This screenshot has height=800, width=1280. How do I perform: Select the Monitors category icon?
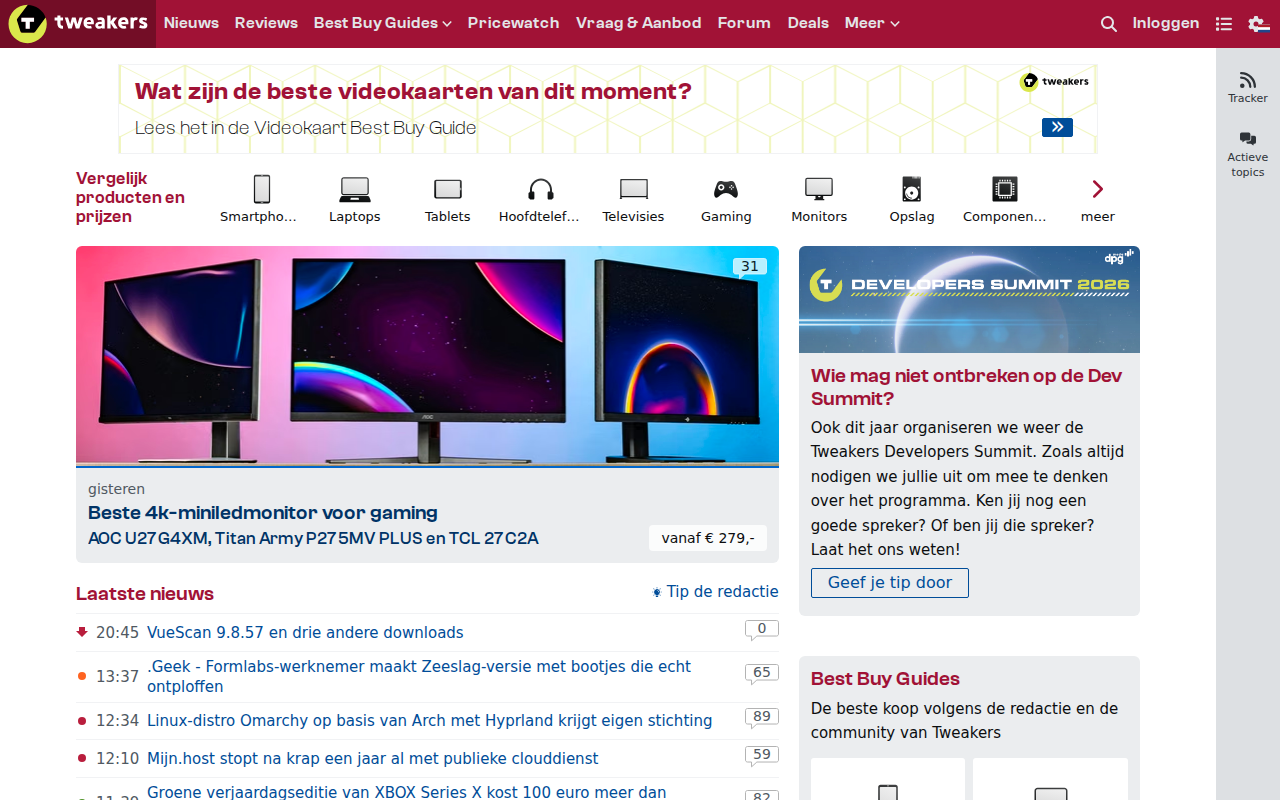[819, 189]
